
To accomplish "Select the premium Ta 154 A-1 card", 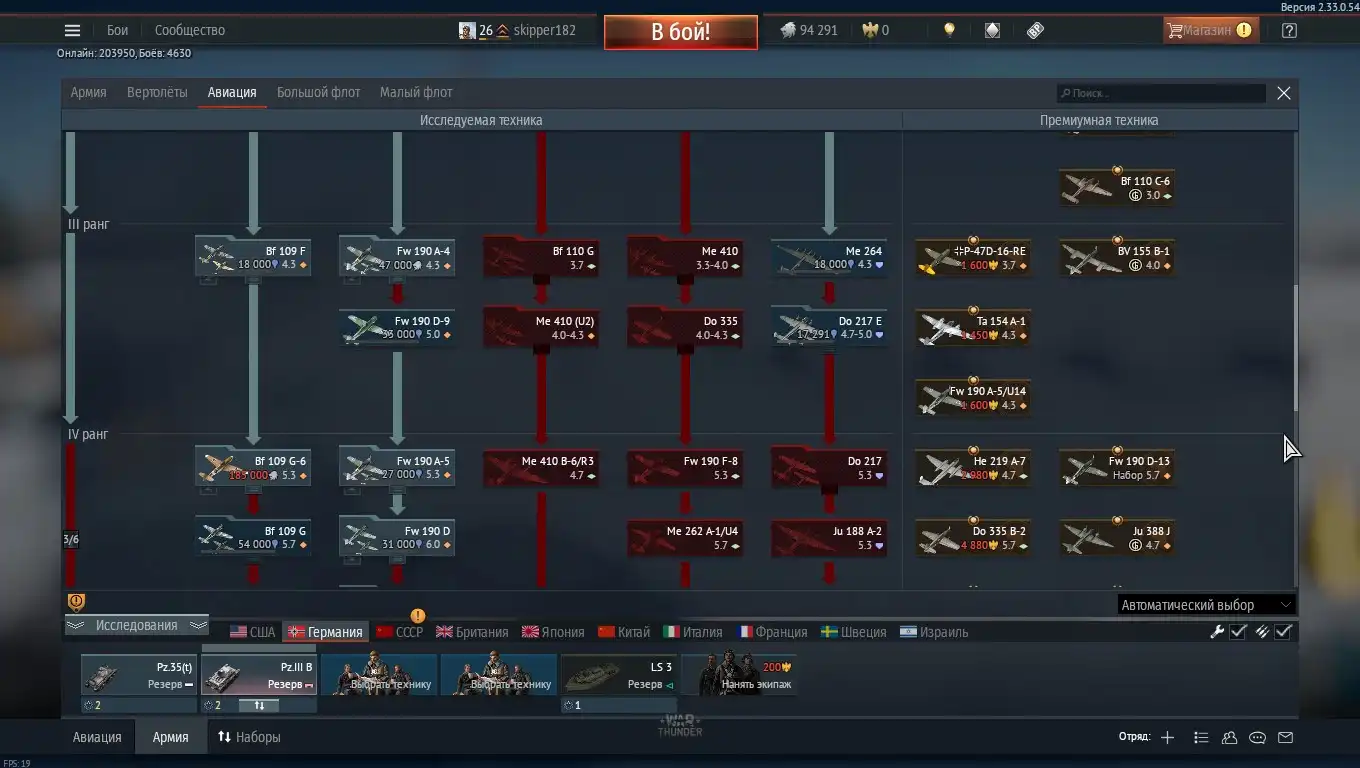I will coord(973,327).
